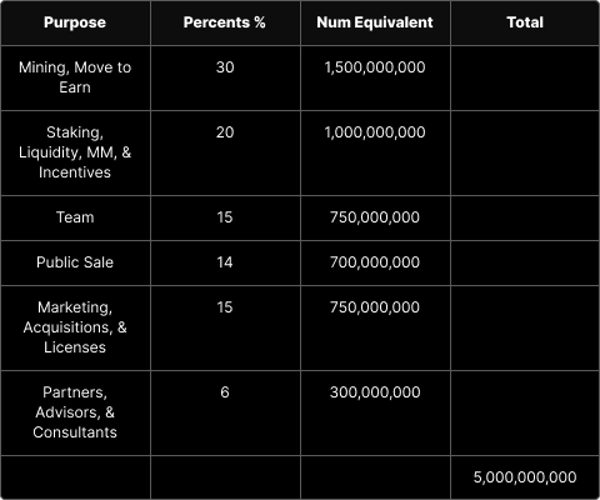
Task: Click the 14 percent value cell
Action: point(225,262)
